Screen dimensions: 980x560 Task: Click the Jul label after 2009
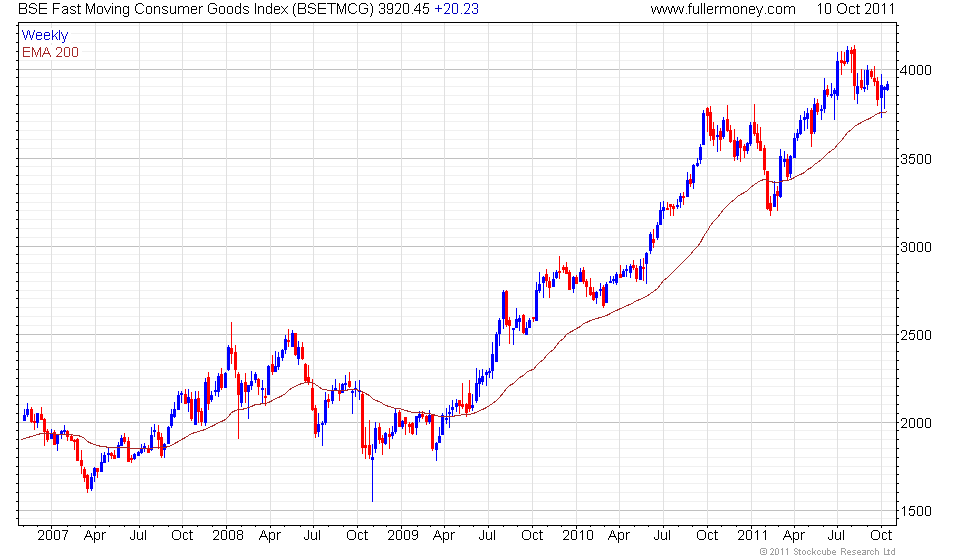(488, 536)
